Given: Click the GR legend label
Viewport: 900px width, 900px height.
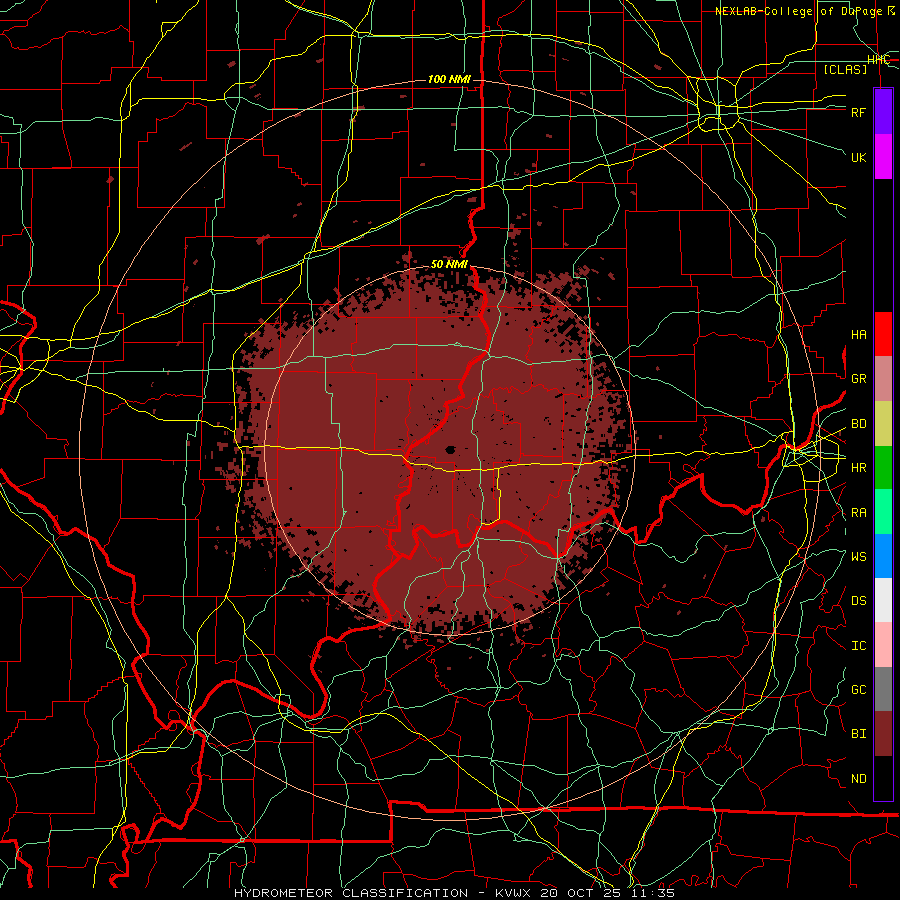Looking at the screenshot, I should click(x=859, y=379).
